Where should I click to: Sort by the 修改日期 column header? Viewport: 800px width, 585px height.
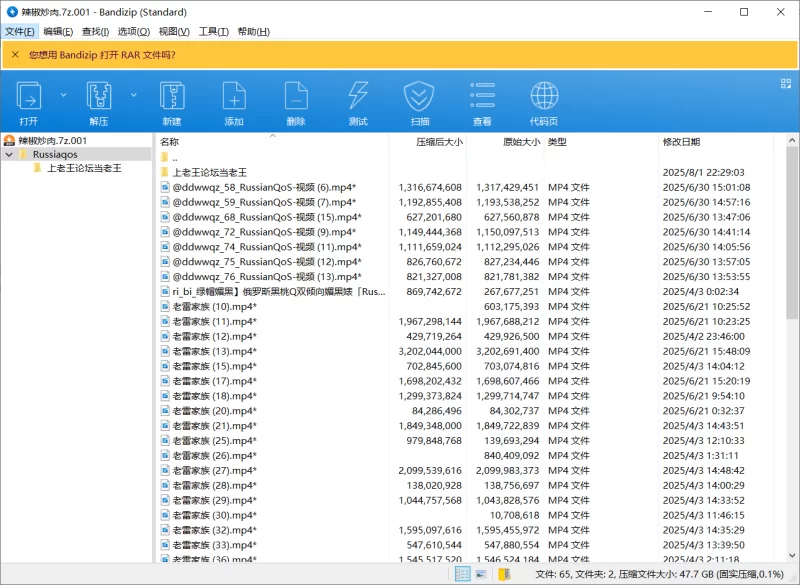point(681,142)
